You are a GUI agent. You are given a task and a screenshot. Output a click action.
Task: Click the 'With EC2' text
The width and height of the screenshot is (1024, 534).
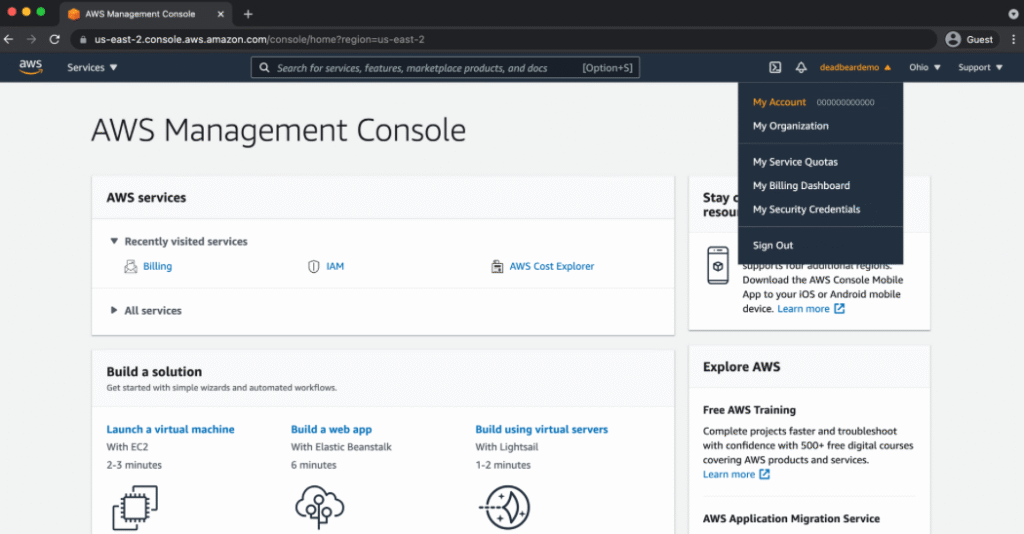(127, 447)
